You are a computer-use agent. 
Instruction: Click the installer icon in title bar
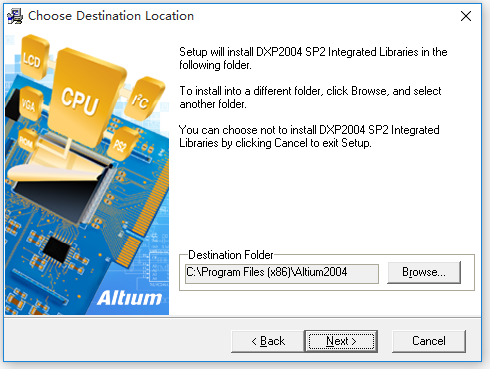click(x=15, y=16)
